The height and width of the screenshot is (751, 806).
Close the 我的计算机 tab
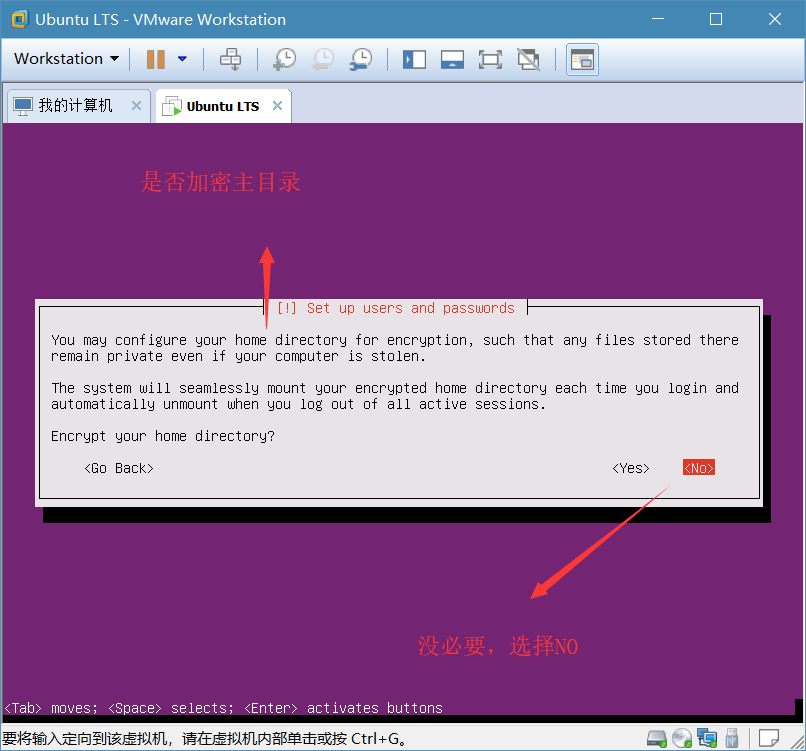click(x=136, y=106)
